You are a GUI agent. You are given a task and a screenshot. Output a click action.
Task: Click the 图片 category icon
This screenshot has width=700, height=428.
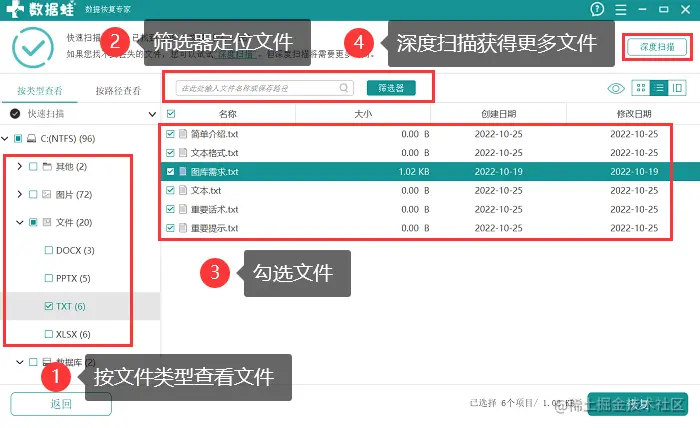47,194
